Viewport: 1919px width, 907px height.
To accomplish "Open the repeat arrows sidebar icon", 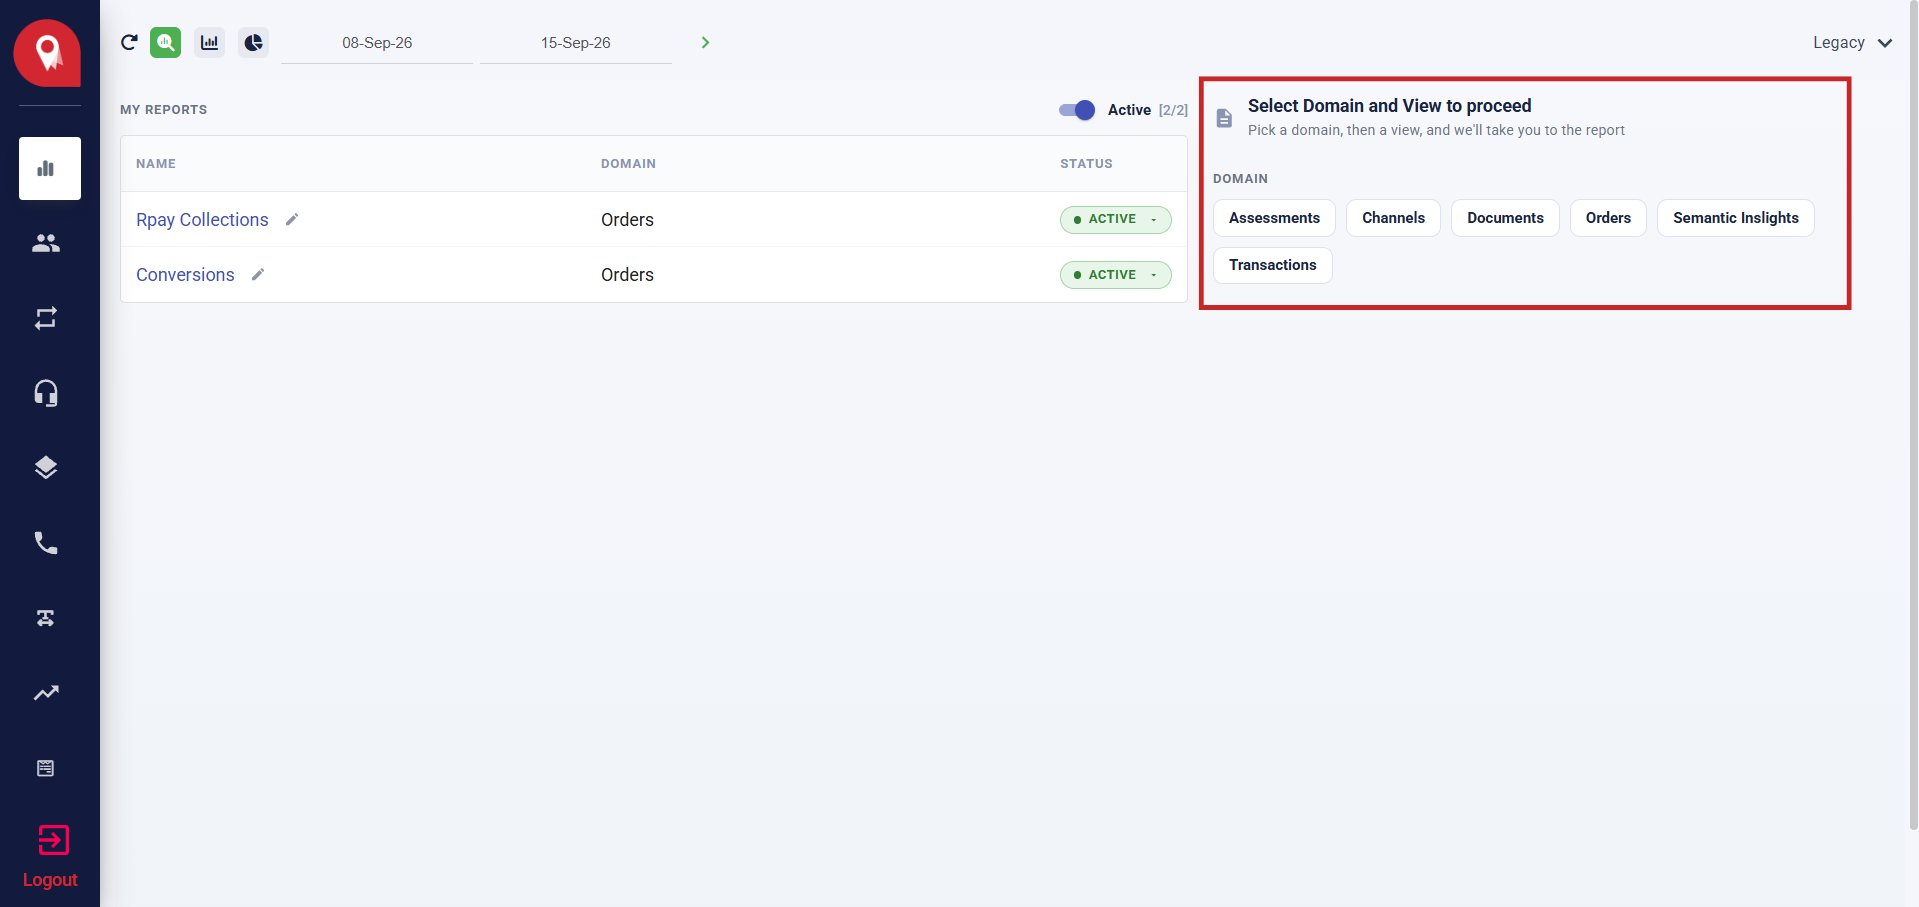I will 46,318.
